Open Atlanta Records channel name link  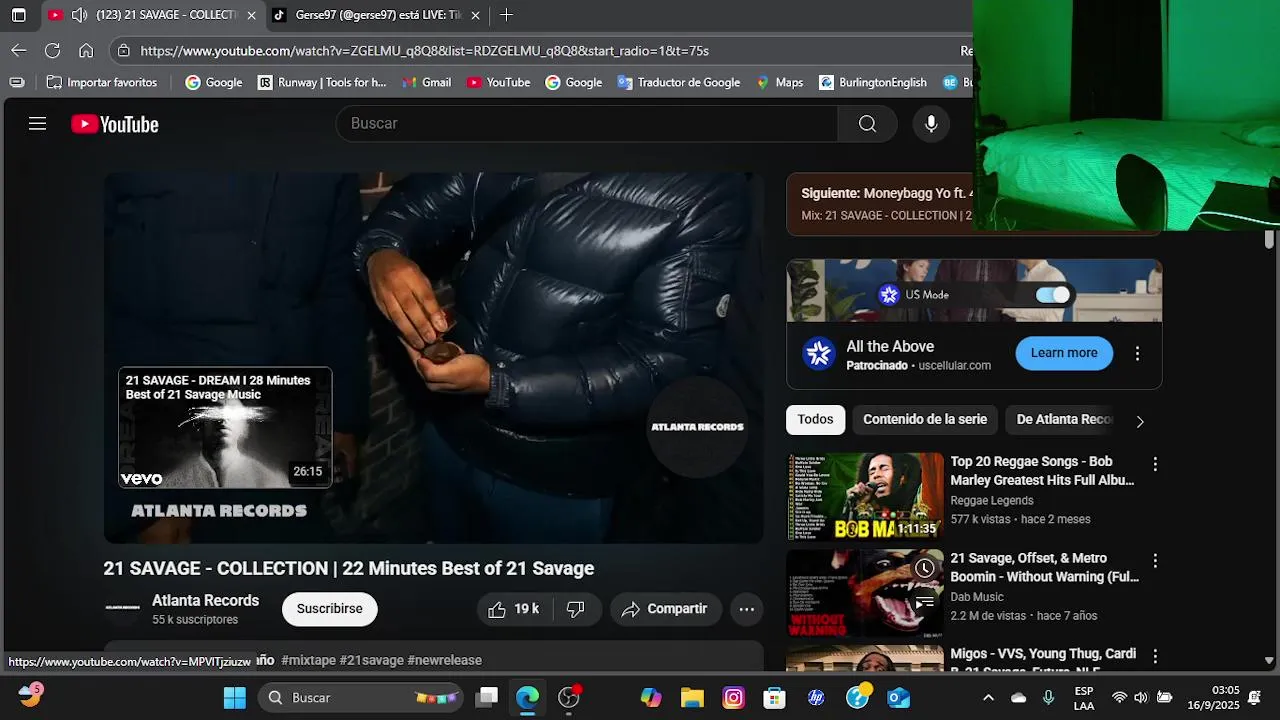click(205, 601)
